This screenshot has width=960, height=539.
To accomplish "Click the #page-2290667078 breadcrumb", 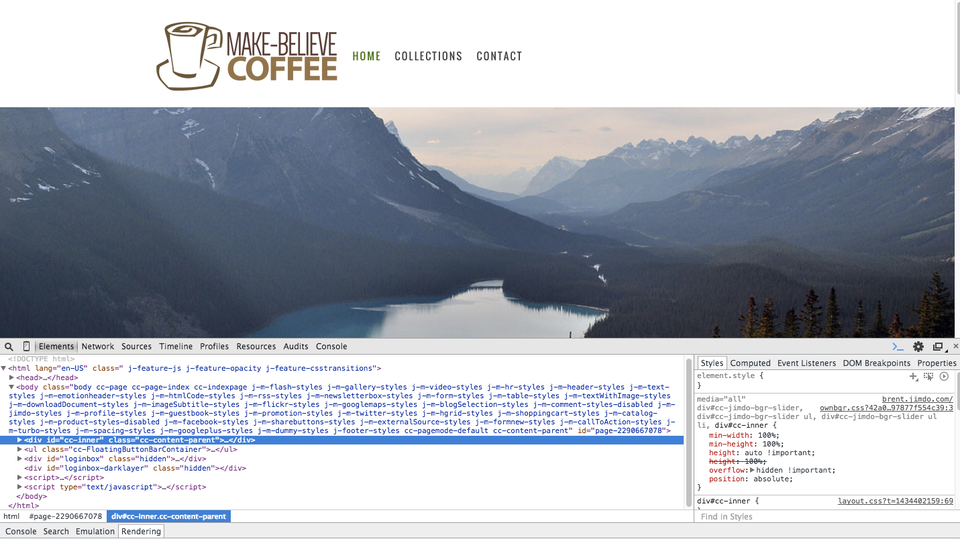I will point(66,516).
